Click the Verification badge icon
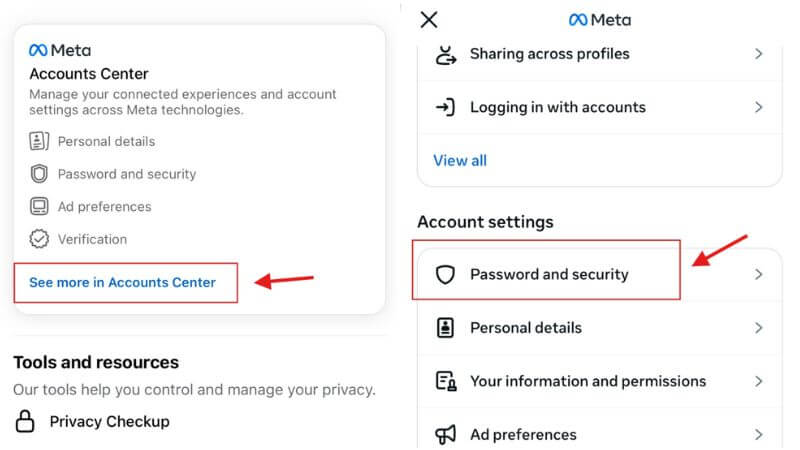The image size is (800, 450). 39,239
